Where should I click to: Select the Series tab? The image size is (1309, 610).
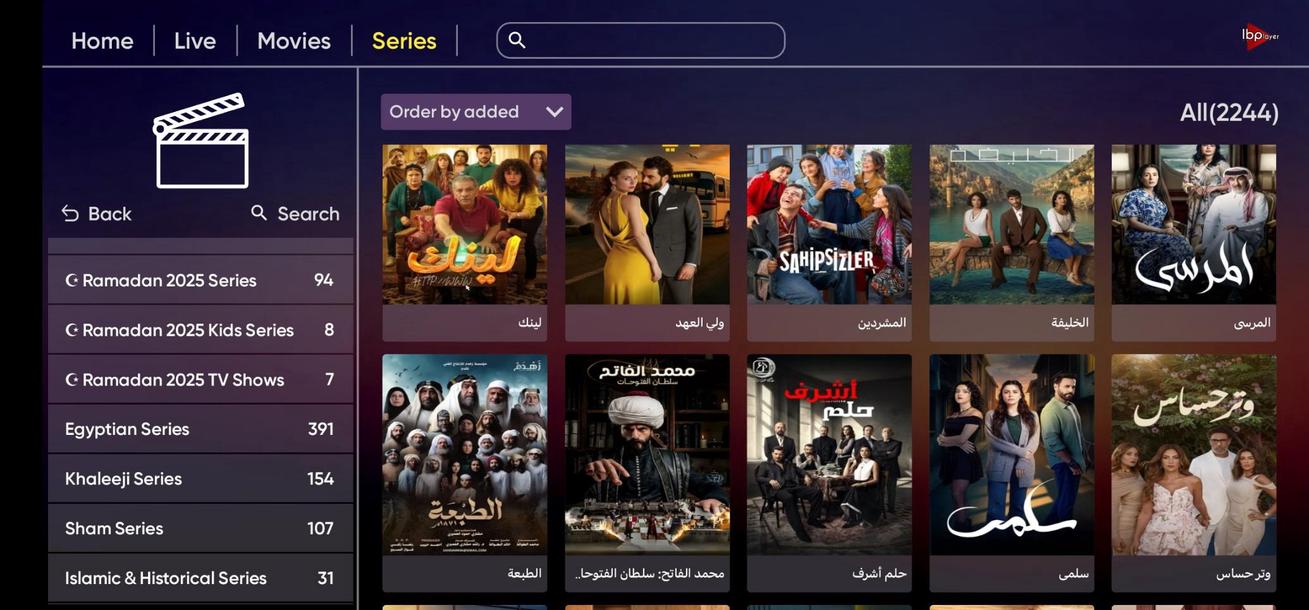click(404, 41)
